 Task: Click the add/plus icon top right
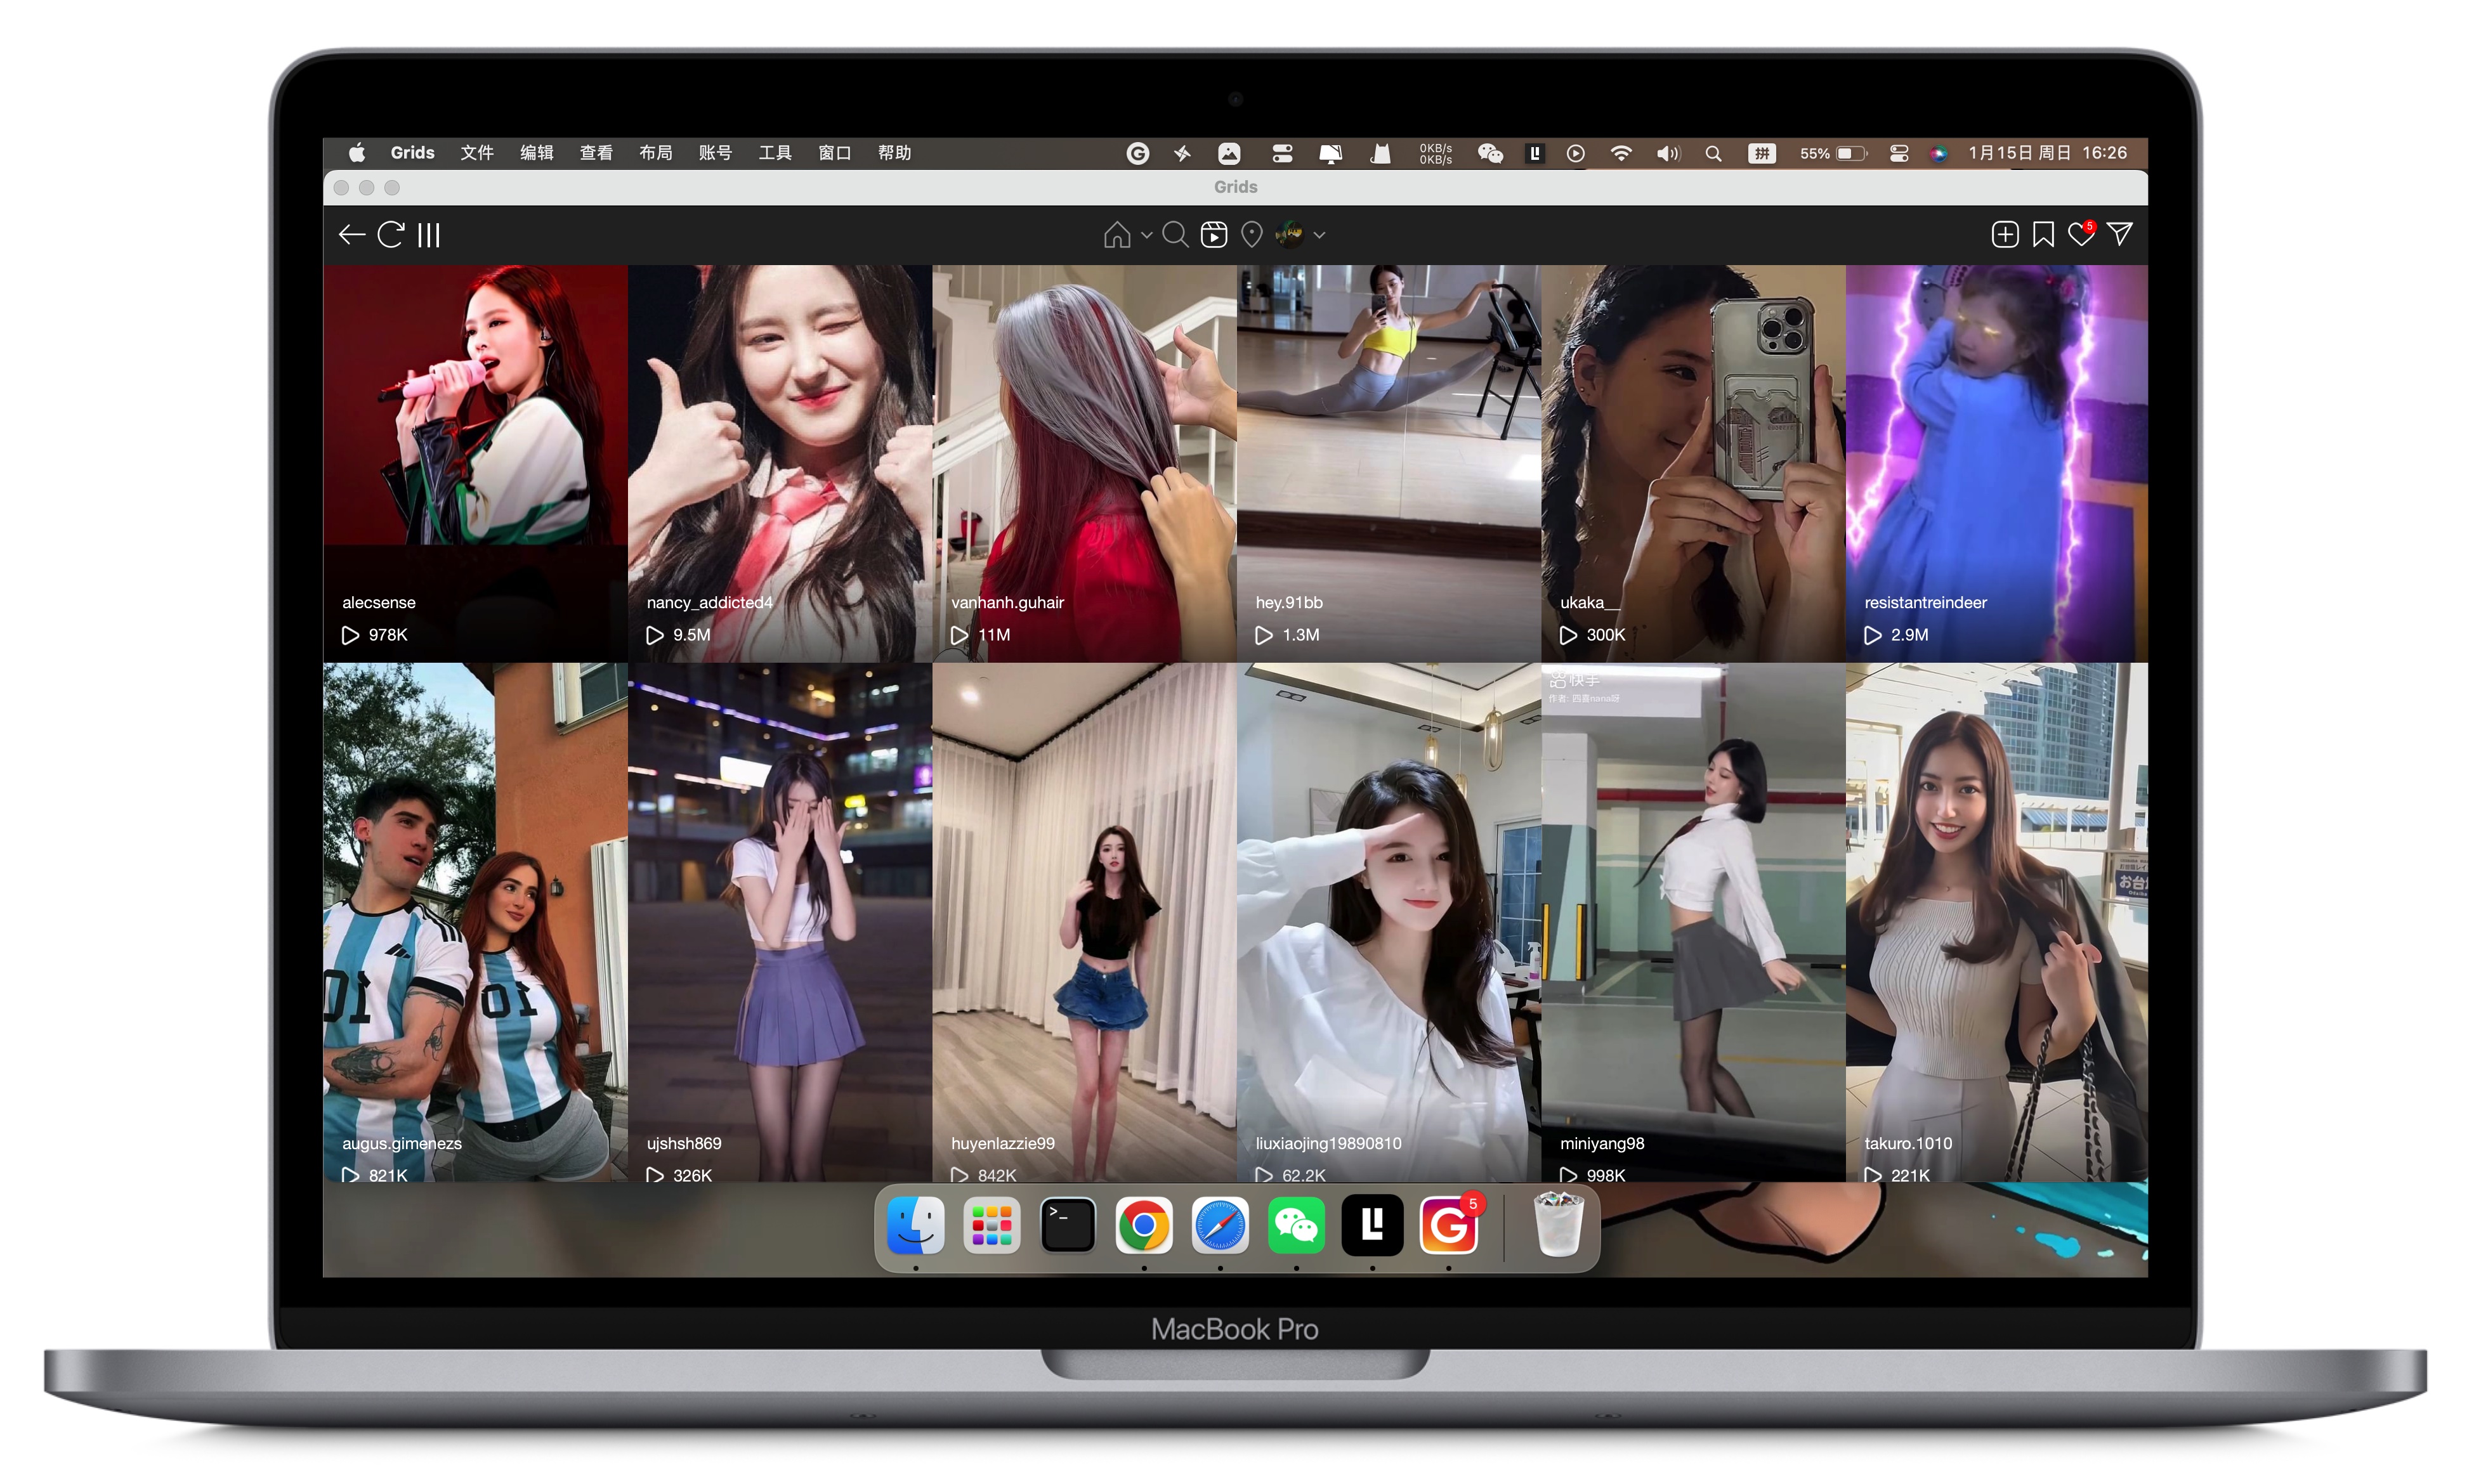pos(2004,233)
